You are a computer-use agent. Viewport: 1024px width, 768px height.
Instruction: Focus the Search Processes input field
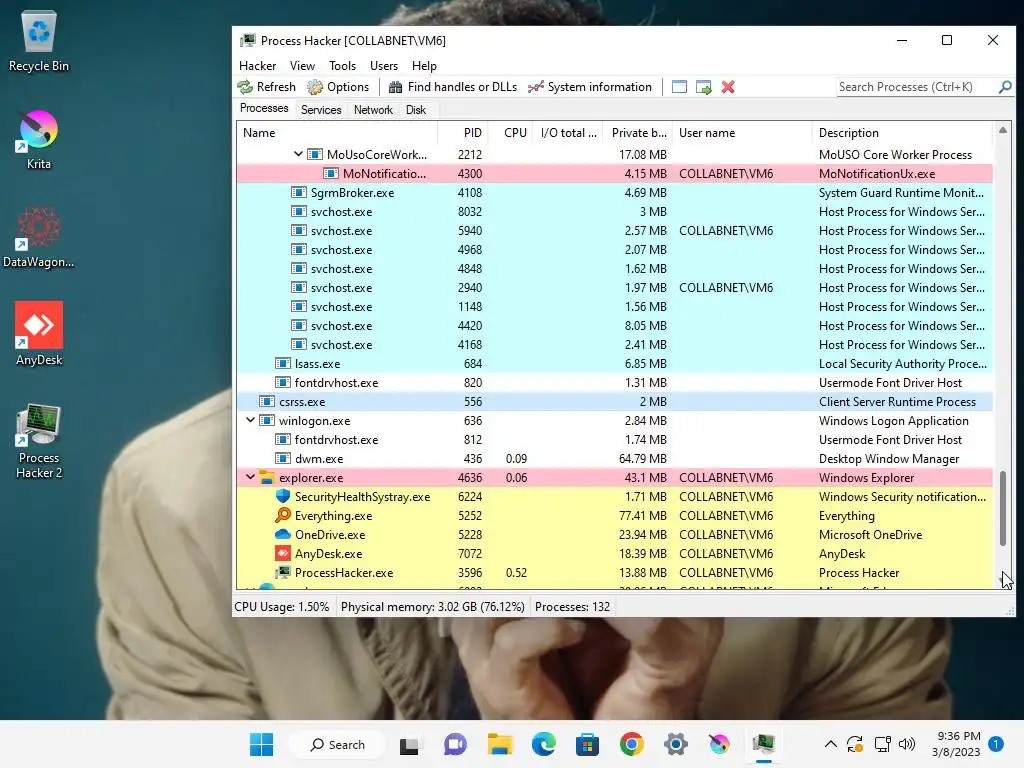tap(917, 87)
